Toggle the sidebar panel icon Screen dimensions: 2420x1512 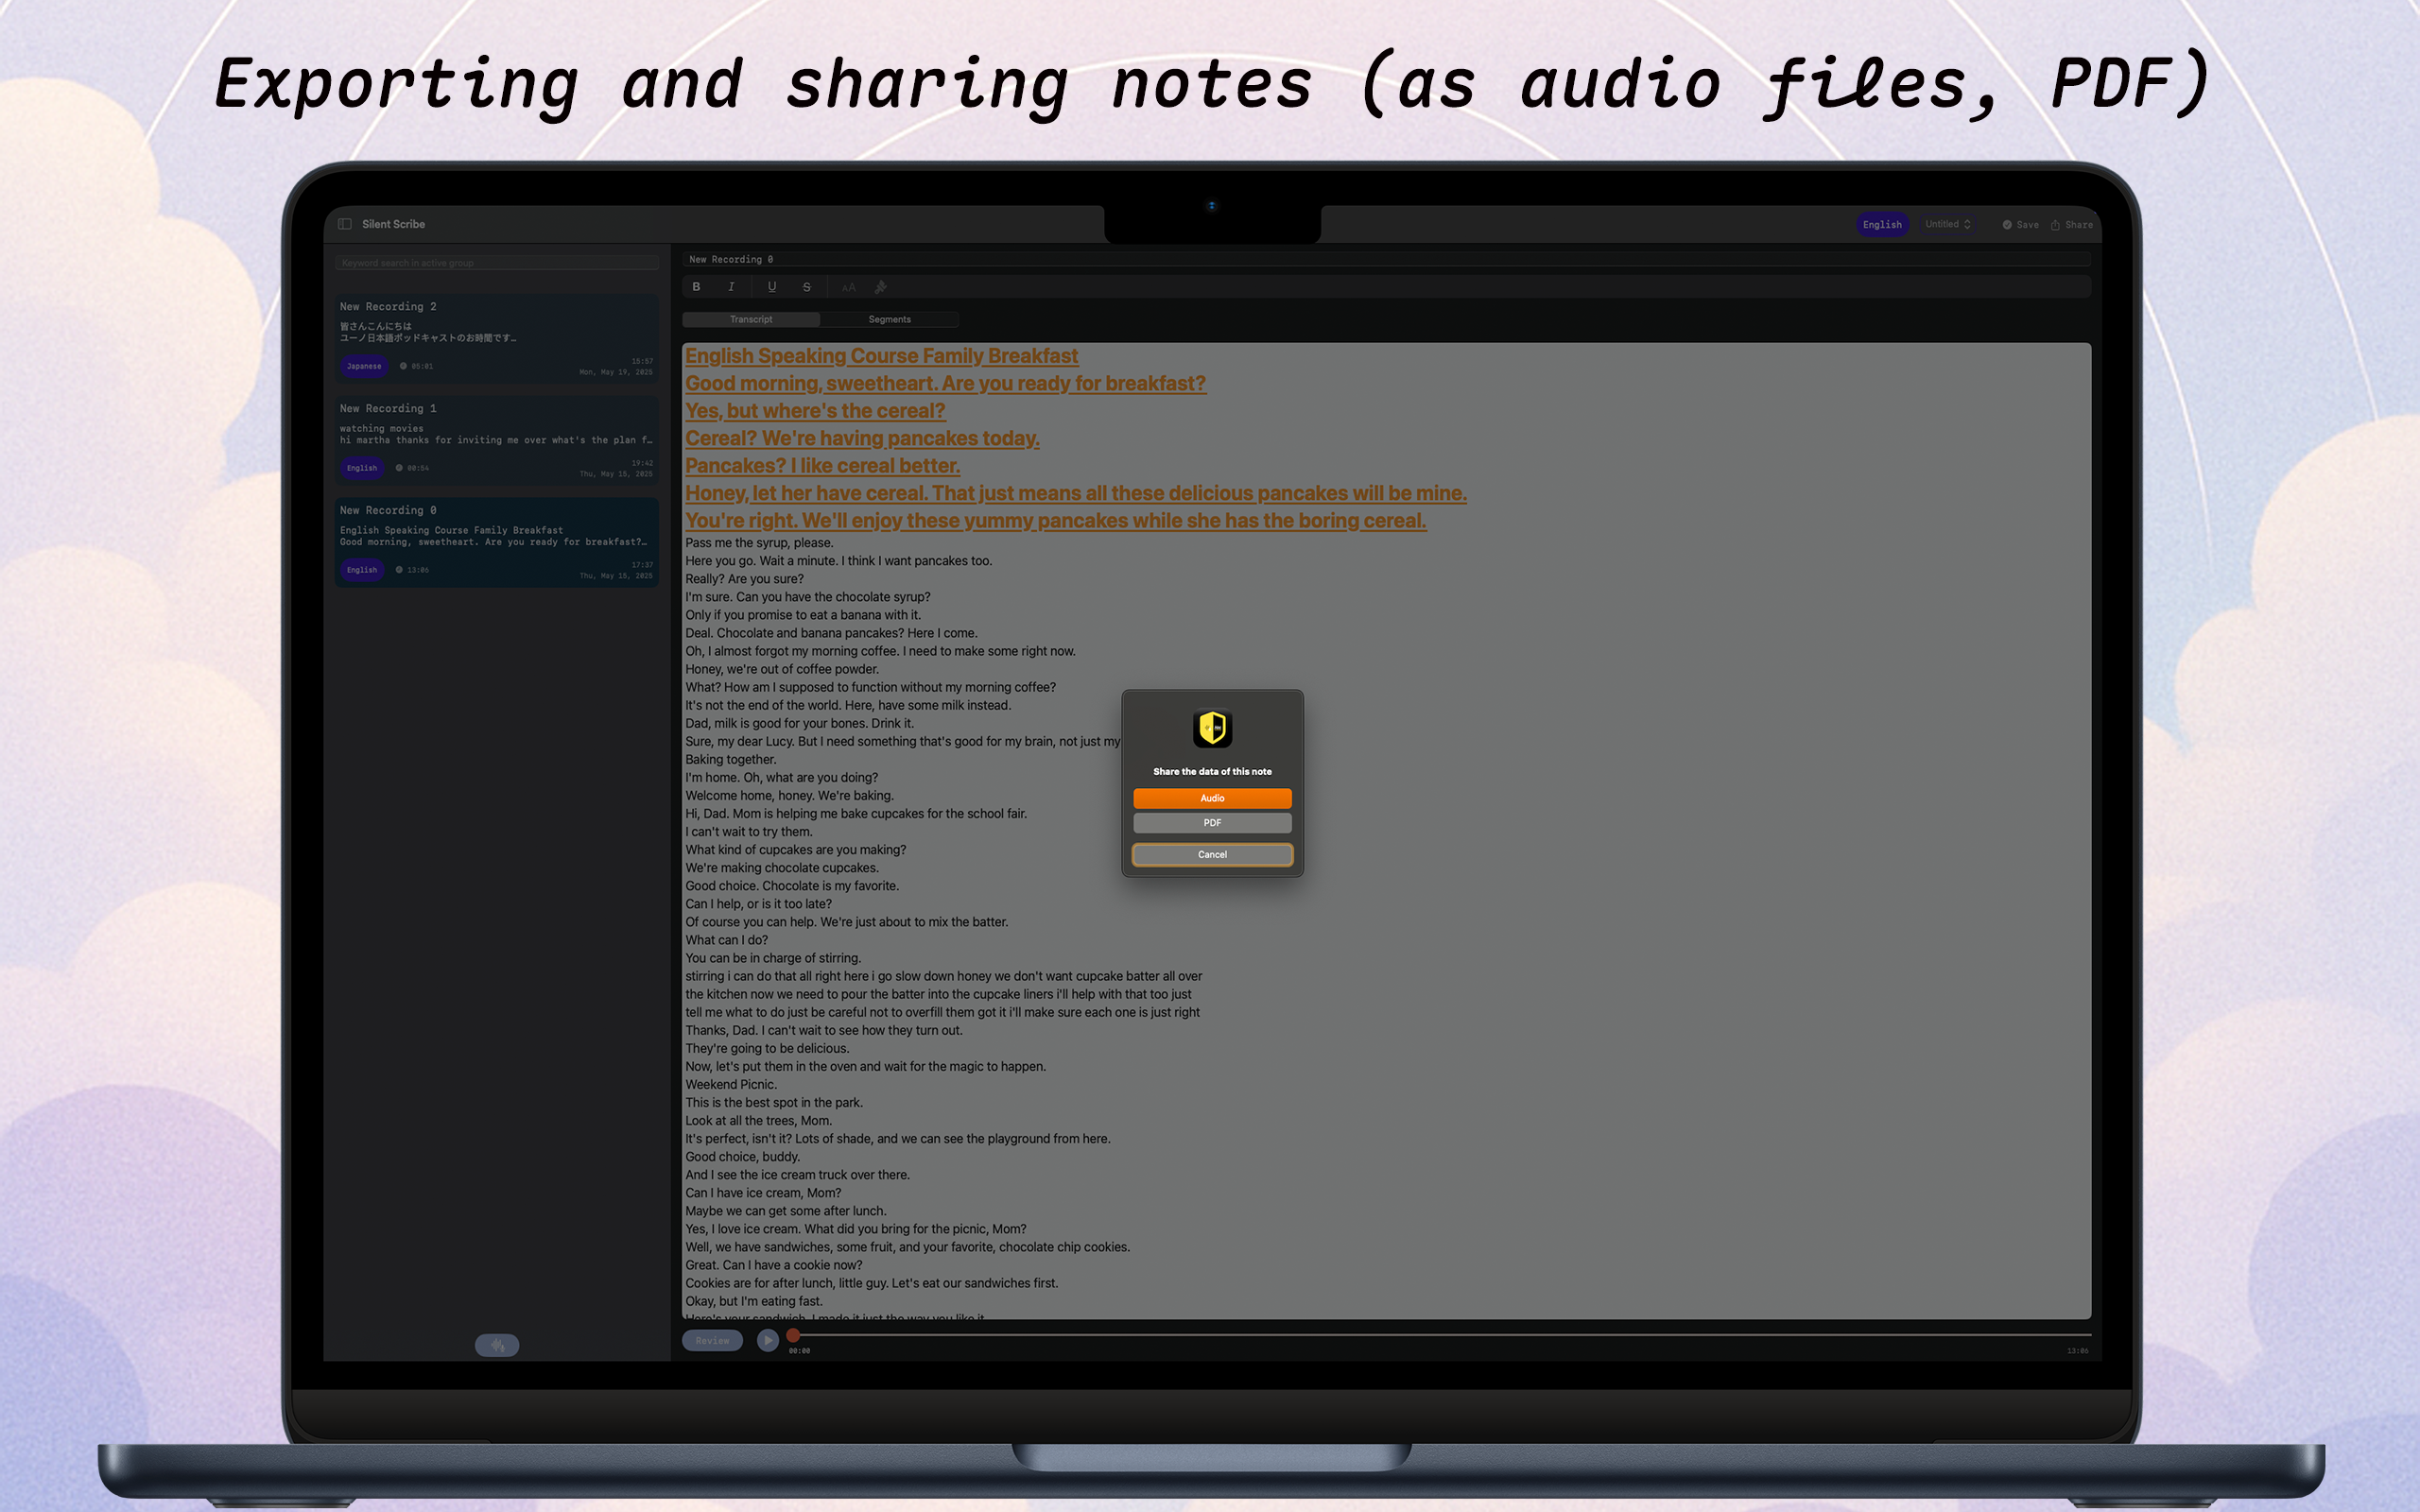click(x=345, y=224)
